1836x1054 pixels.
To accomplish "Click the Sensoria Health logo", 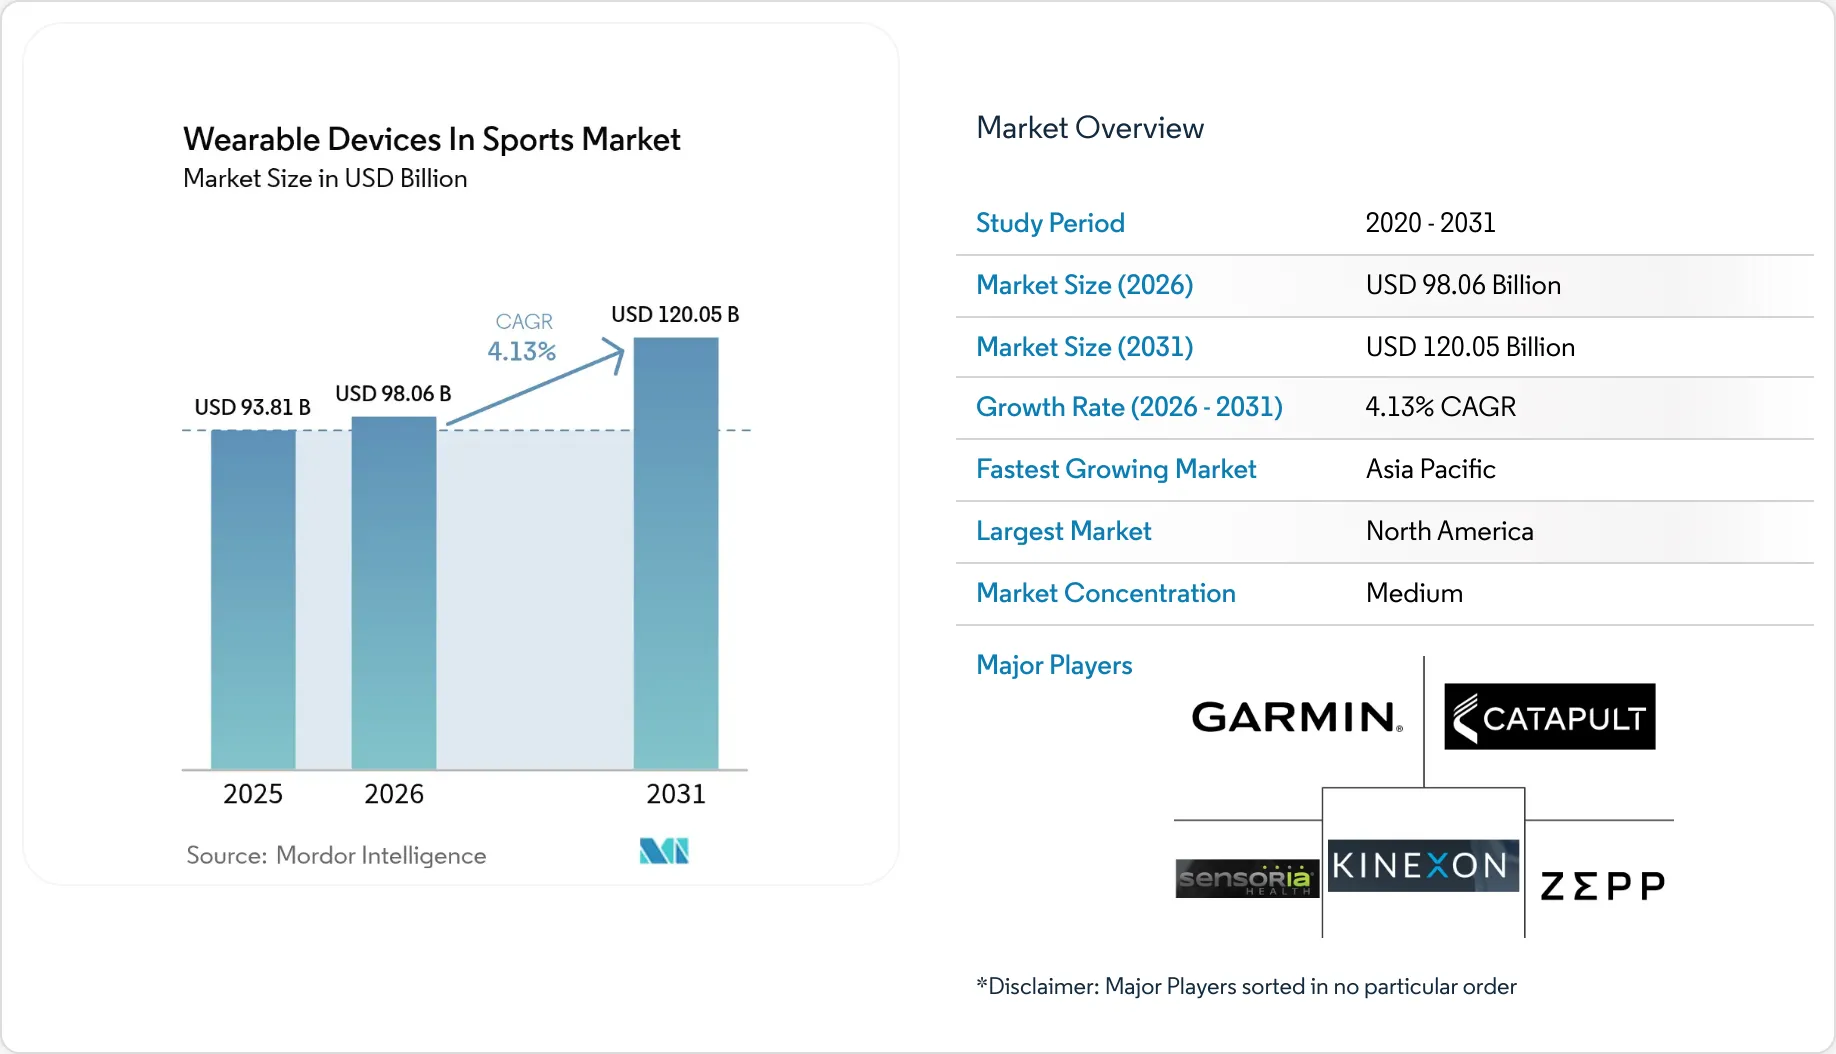I will pos(1247,878).
